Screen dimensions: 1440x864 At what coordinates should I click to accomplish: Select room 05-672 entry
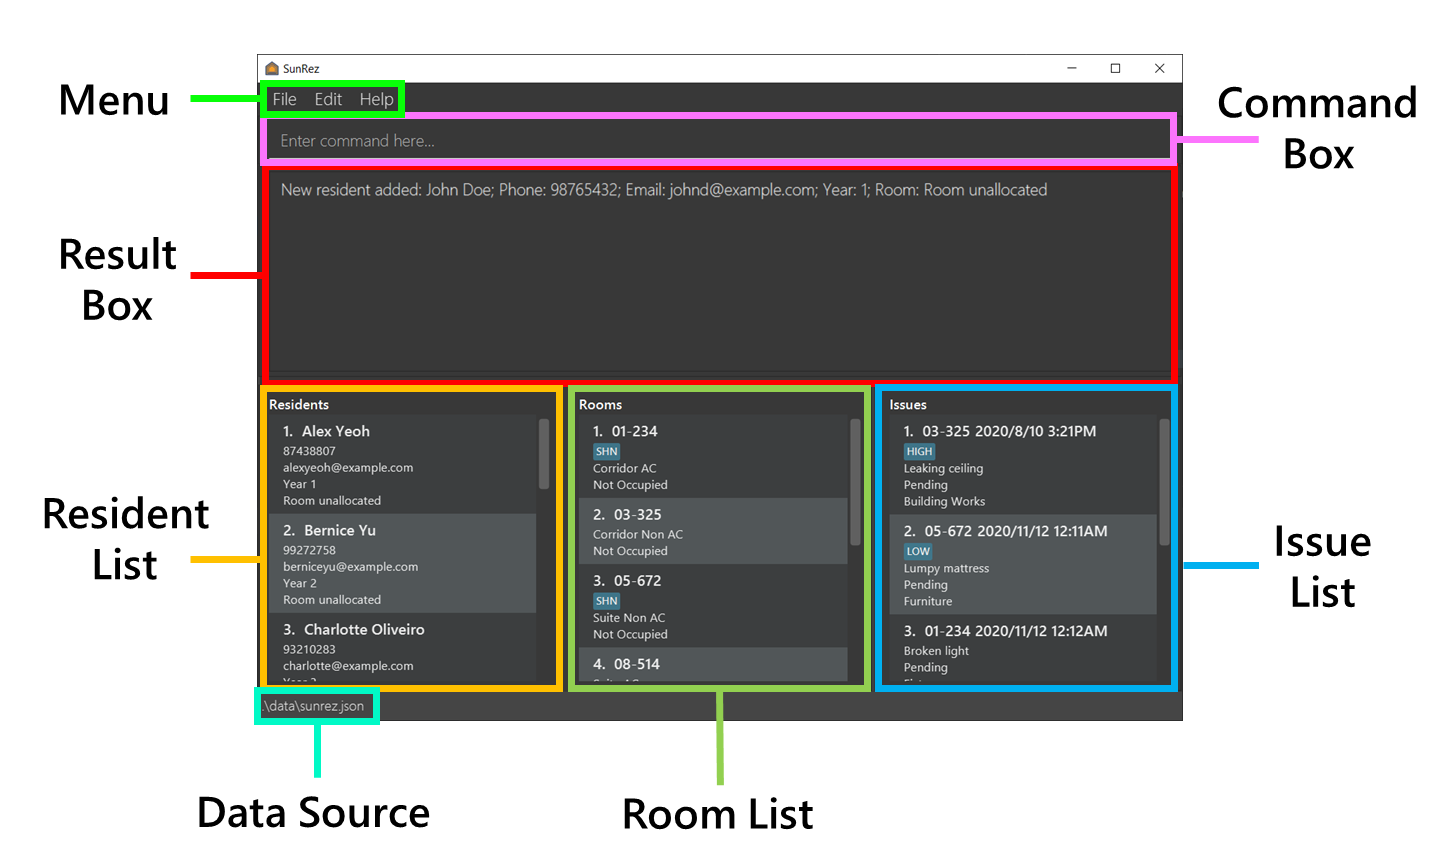(x=713, y=606)
